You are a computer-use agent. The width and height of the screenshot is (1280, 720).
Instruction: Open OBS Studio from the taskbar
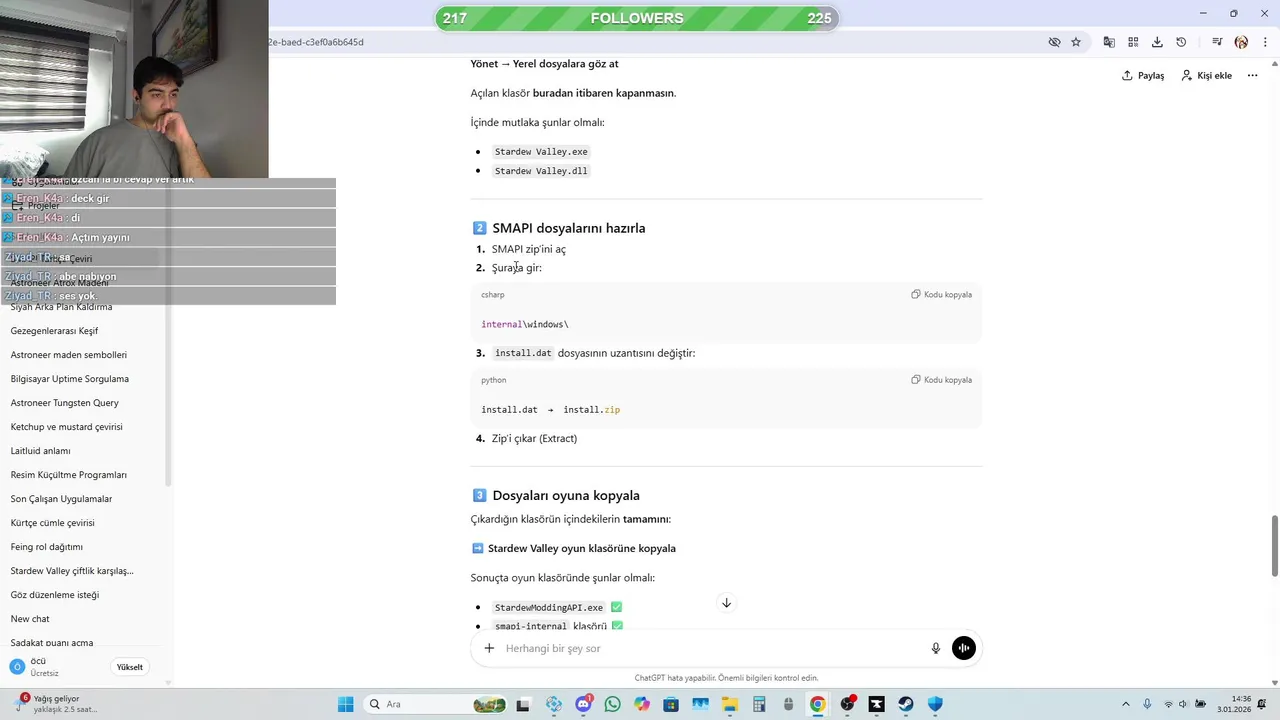[x=847, y=704]
